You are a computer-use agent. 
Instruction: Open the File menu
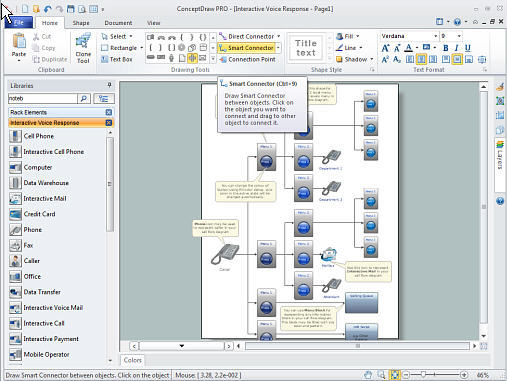pyautogui.click(x=19, y=23)
